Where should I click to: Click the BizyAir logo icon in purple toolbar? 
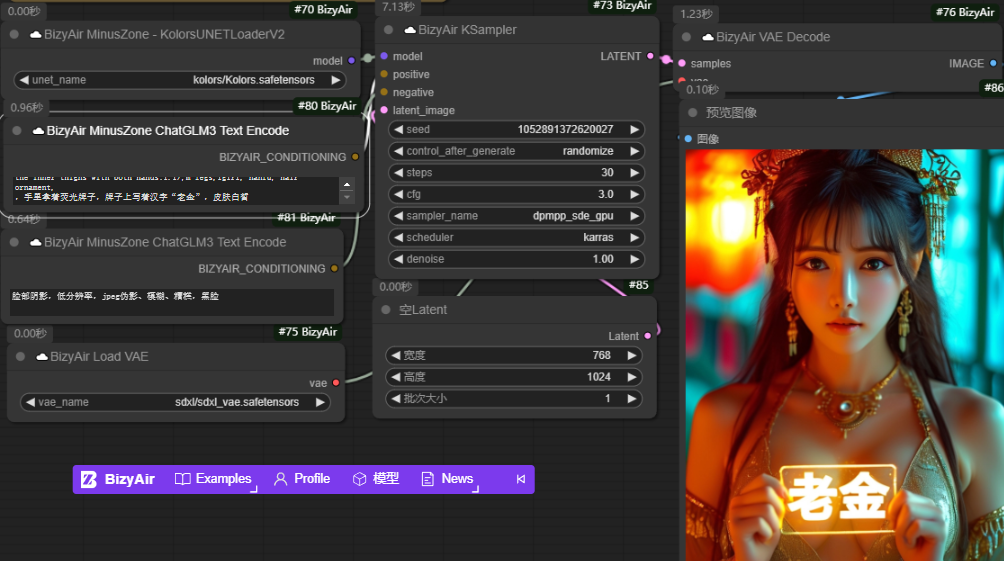89,479
